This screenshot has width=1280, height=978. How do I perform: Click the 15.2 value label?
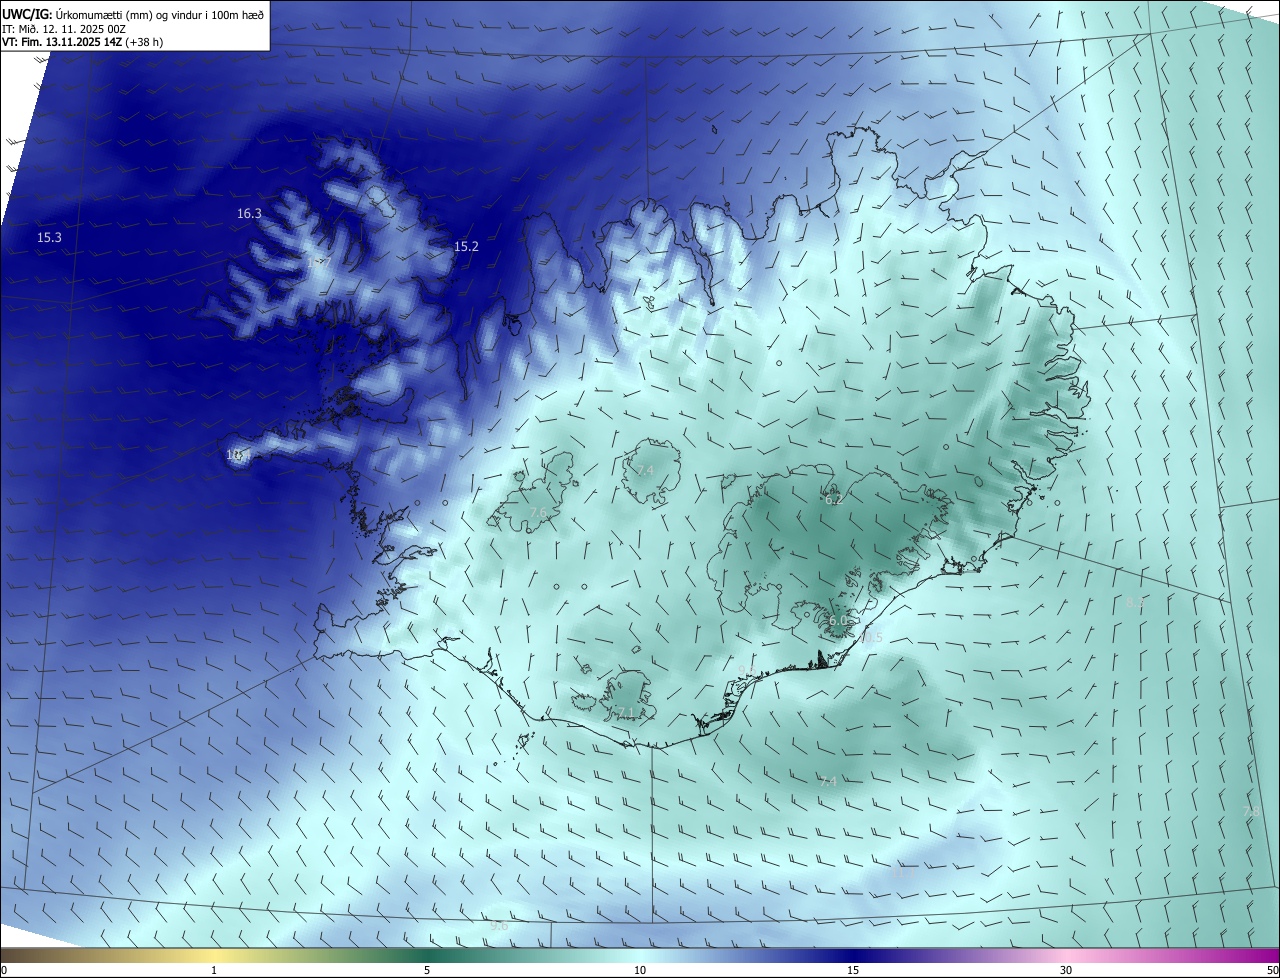(466, 246)
